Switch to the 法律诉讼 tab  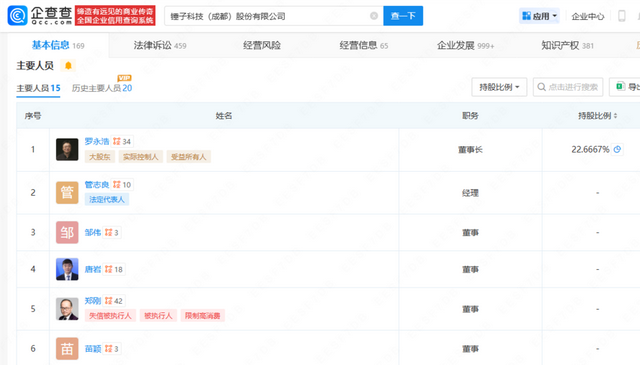coord(160,45)
